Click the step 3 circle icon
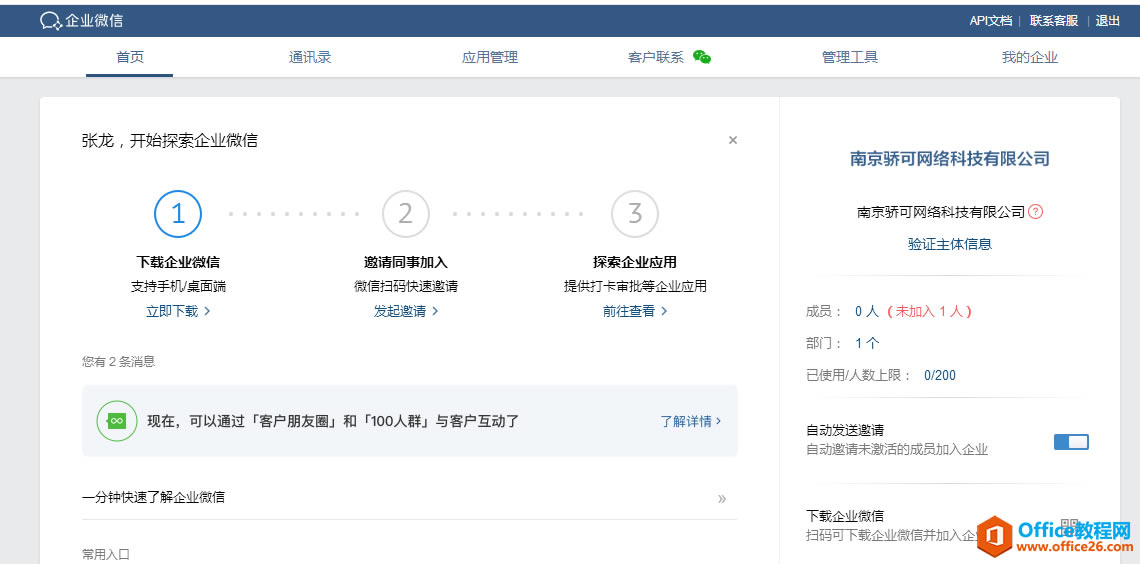This screenshot has width=1140, height=564. click(x=635, y=214)
